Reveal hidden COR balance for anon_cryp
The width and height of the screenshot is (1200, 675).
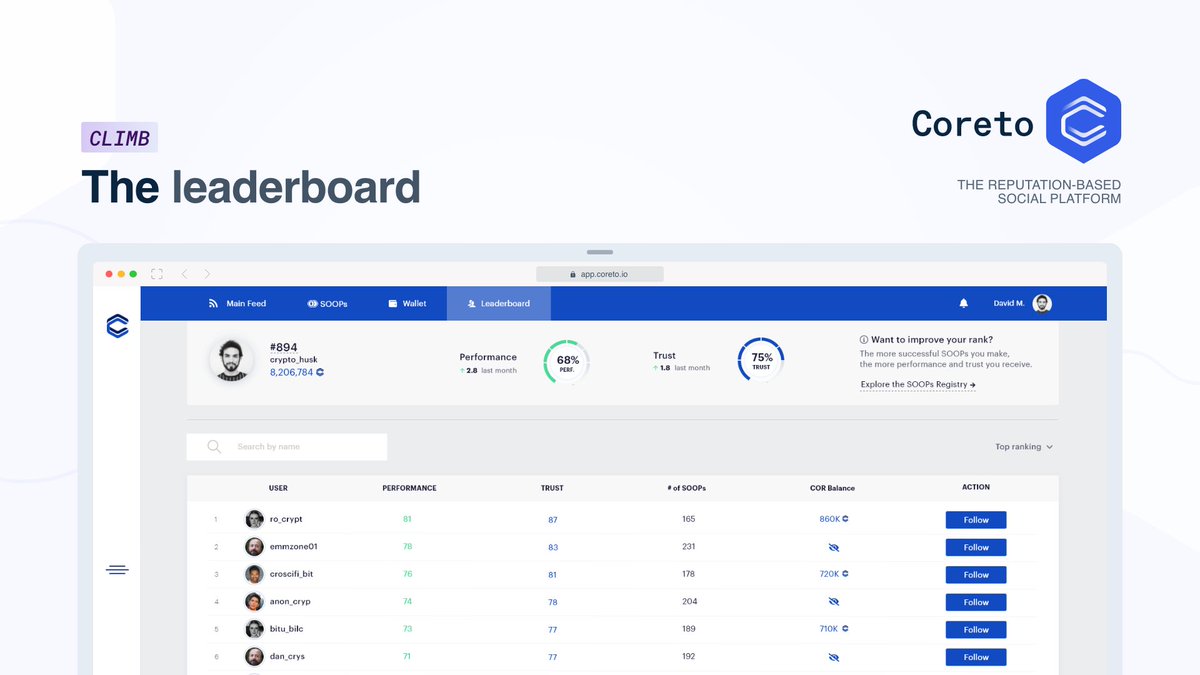click(x=833, y=602)
